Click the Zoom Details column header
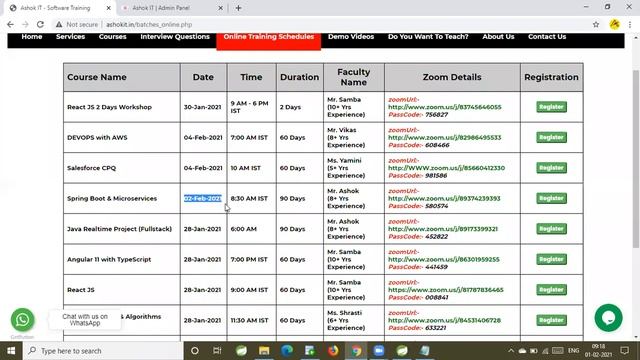640x360 pixels. pos(452,77)
